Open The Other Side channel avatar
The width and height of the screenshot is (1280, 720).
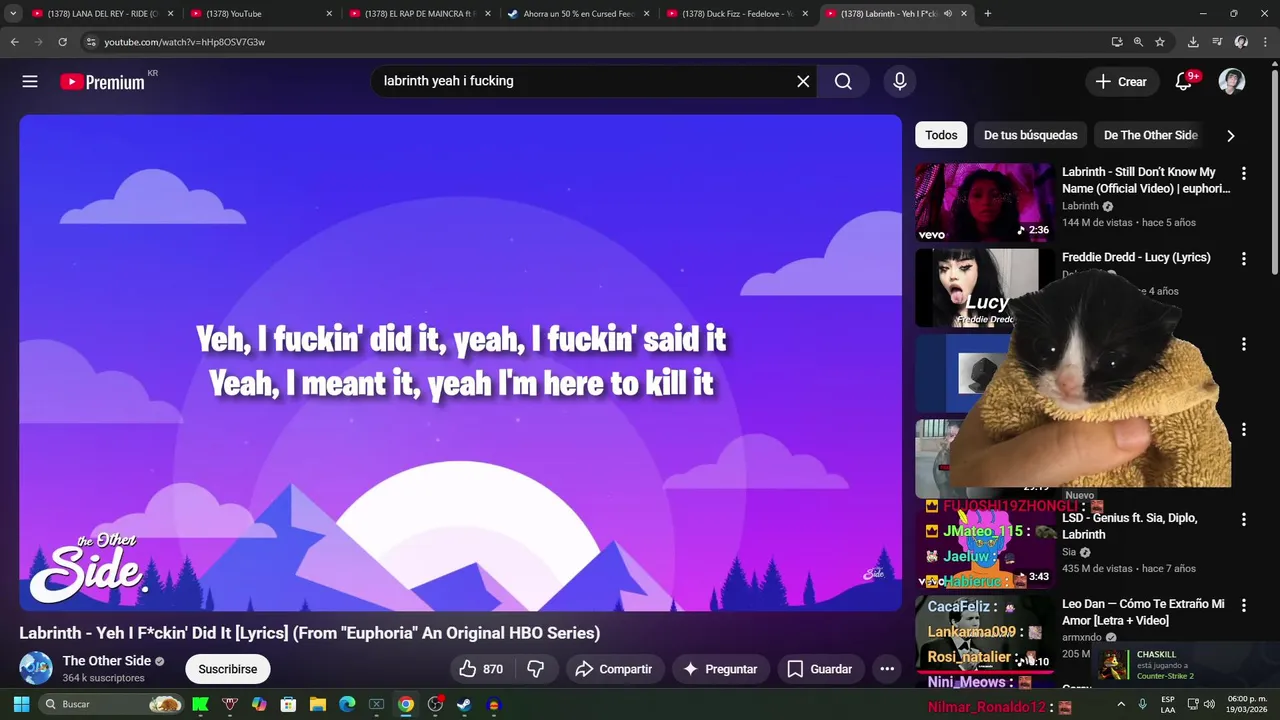[x=36, y=668]
